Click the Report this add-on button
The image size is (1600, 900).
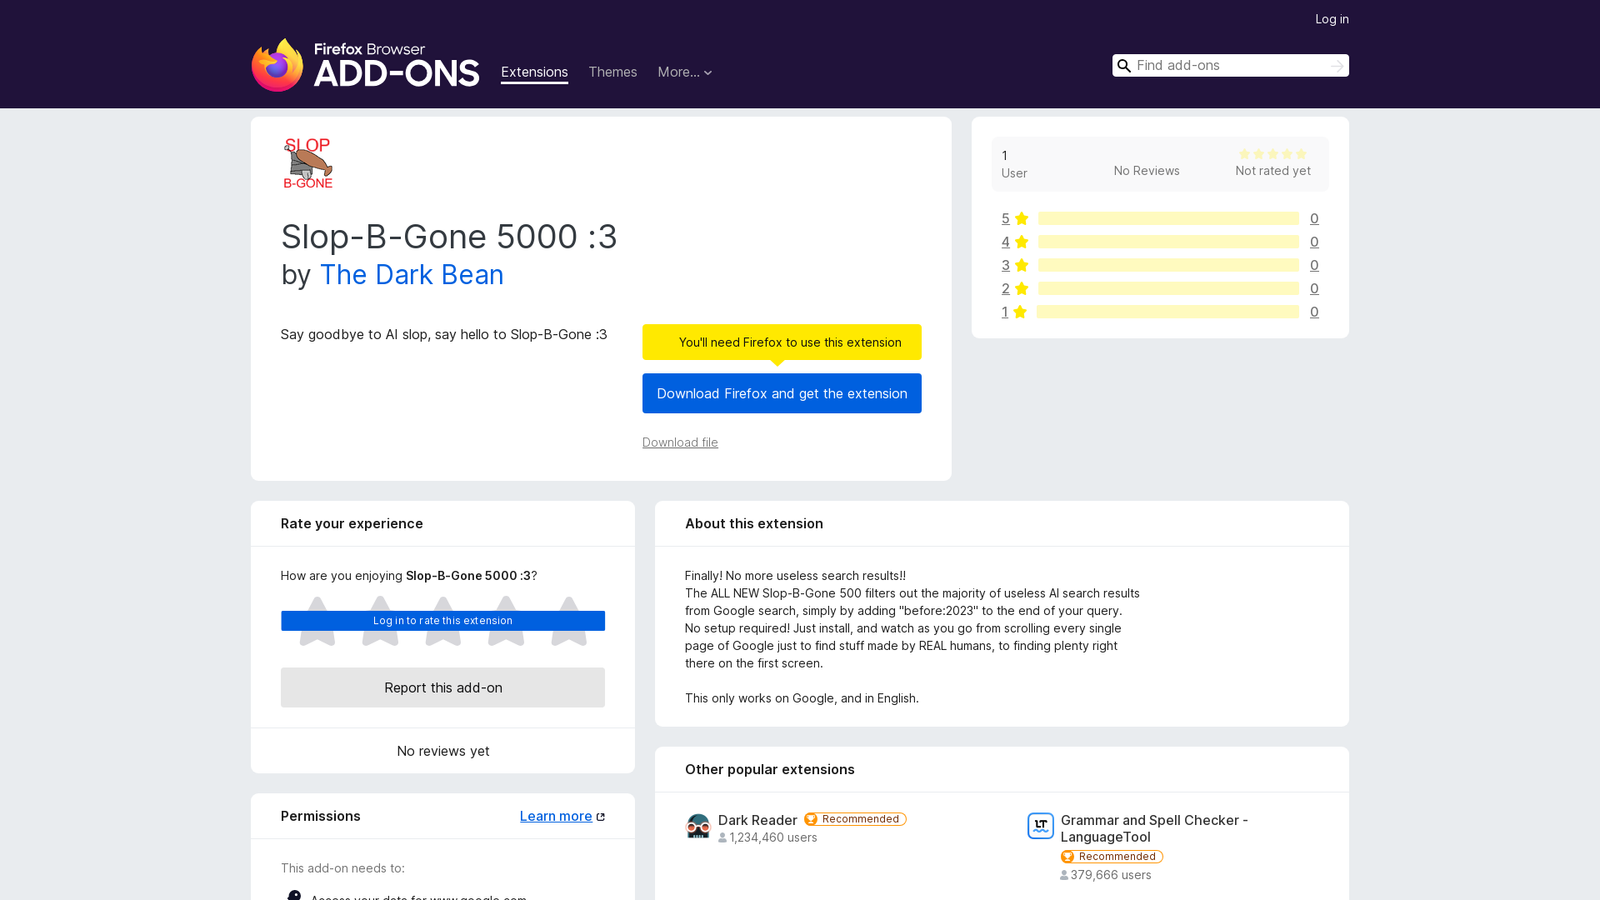coord(443,688)
